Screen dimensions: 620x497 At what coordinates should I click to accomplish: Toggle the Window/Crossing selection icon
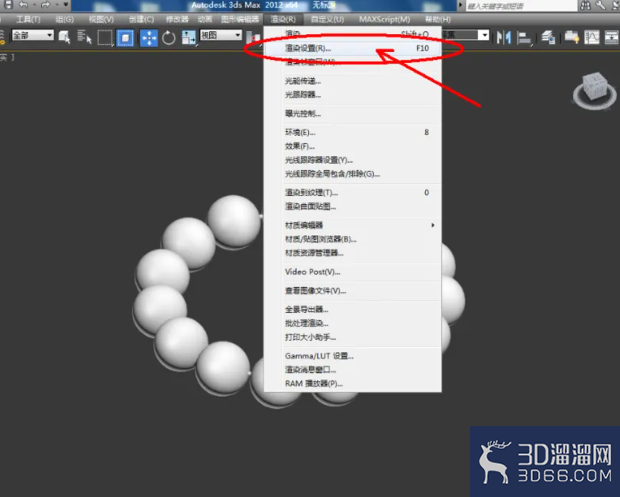click(125, 38)
